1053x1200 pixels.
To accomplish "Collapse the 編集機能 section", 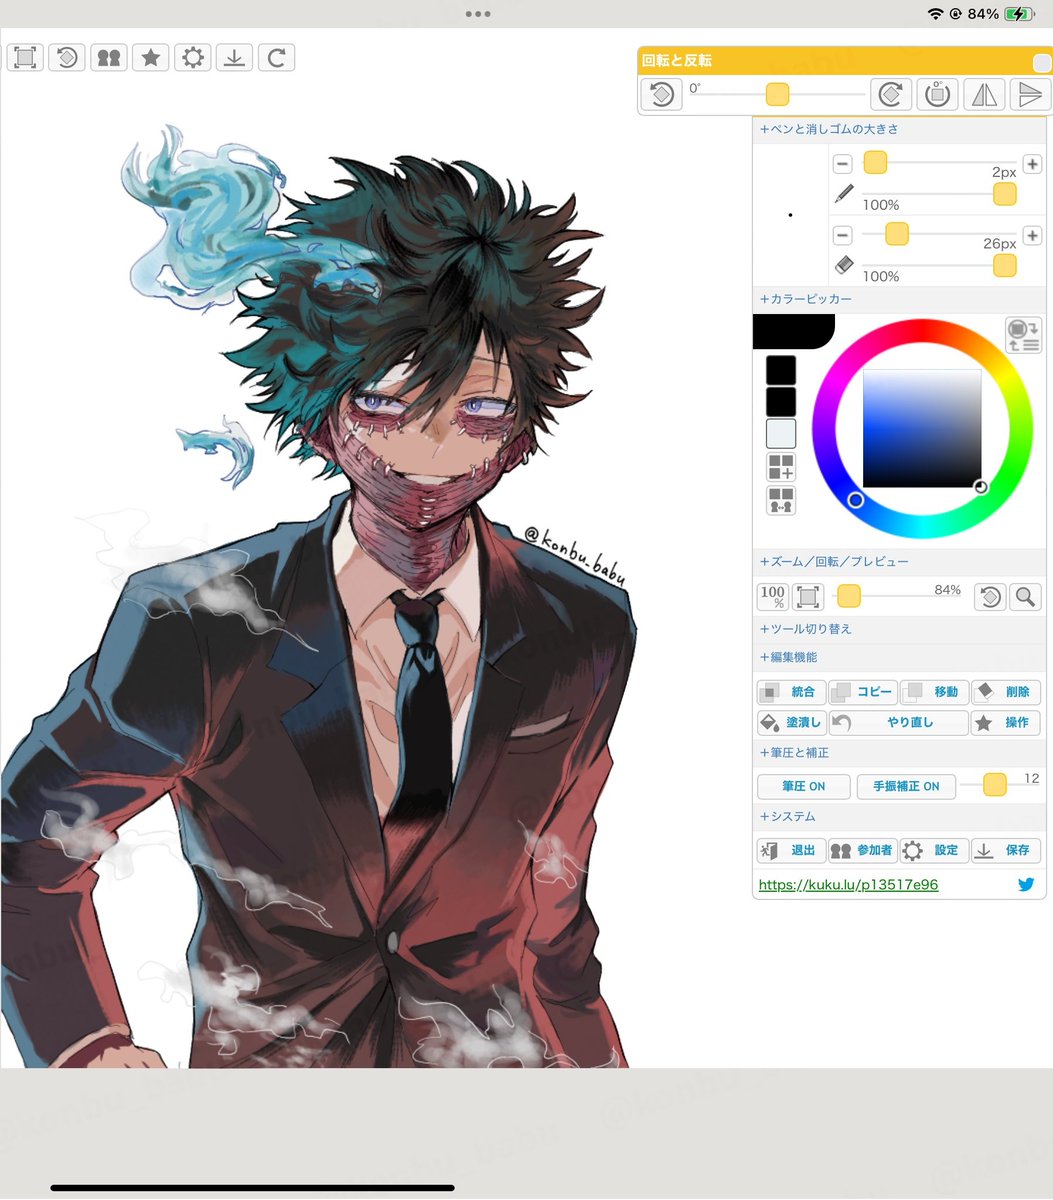I will click(x=788, y=657).
